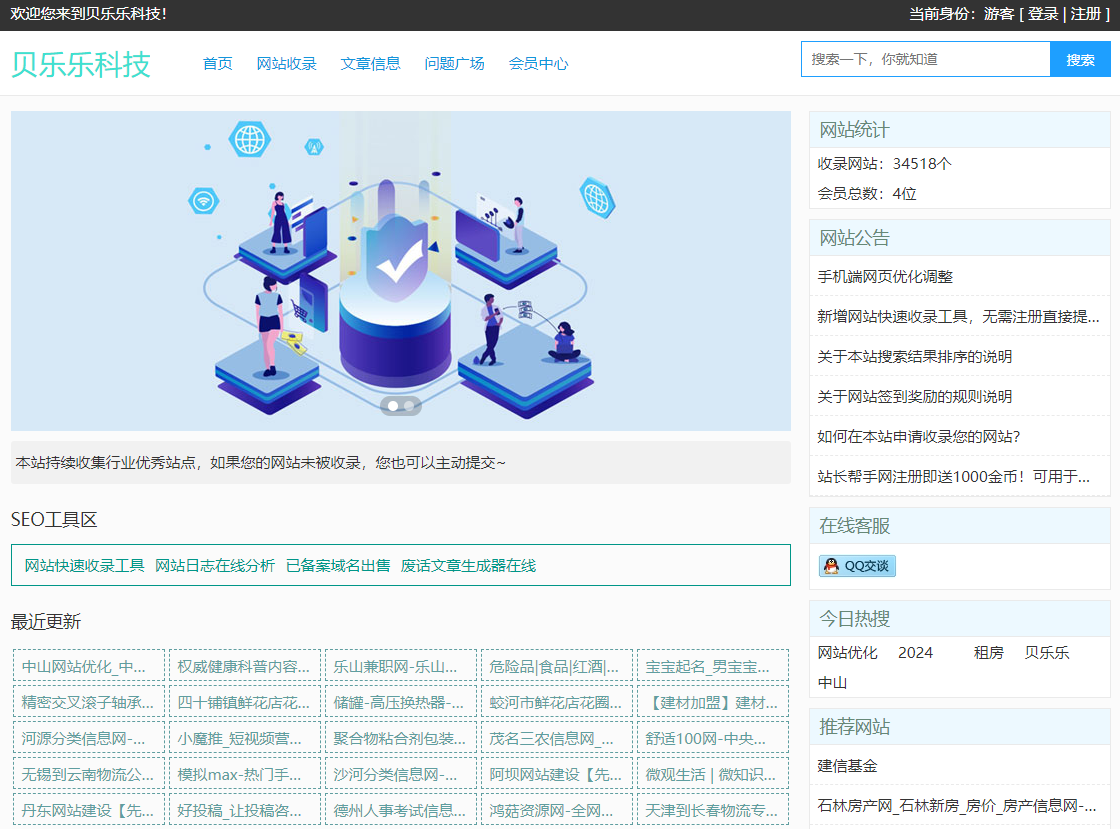This screenshot has height=829, width=1120.
Task: Open recent entry 储罐-高压换热器-...
Action: click(x=401, y=702)
